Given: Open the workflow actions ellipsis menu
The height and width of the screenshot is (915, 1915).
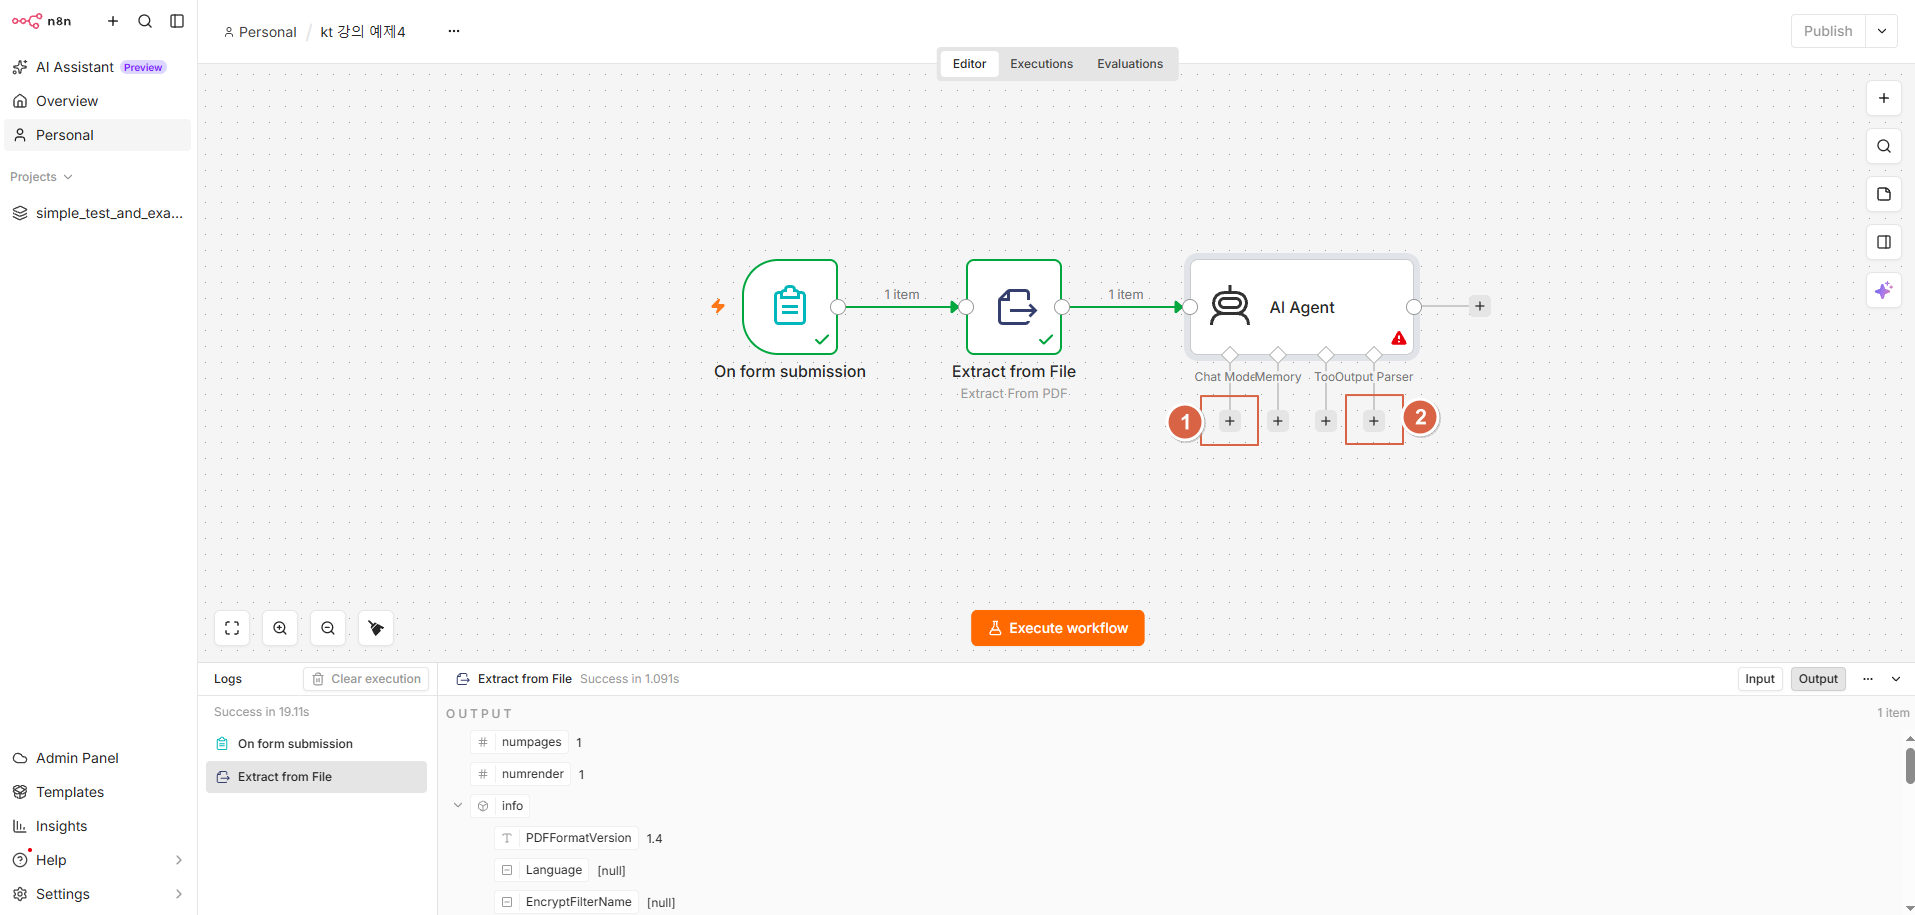Looking at the screenshot, I should click(x=454, y=31).
